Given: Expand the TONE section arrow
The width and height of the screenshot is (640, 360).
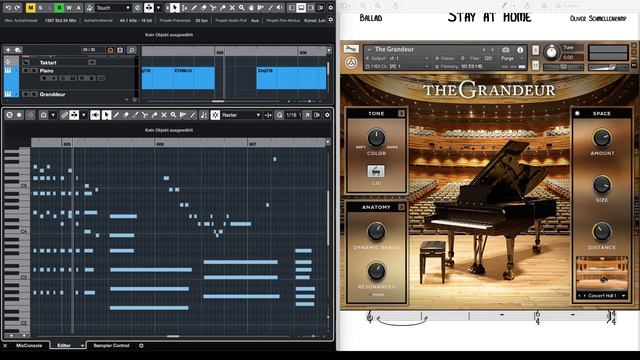Looking at the screenshot, I should [401, 113].
